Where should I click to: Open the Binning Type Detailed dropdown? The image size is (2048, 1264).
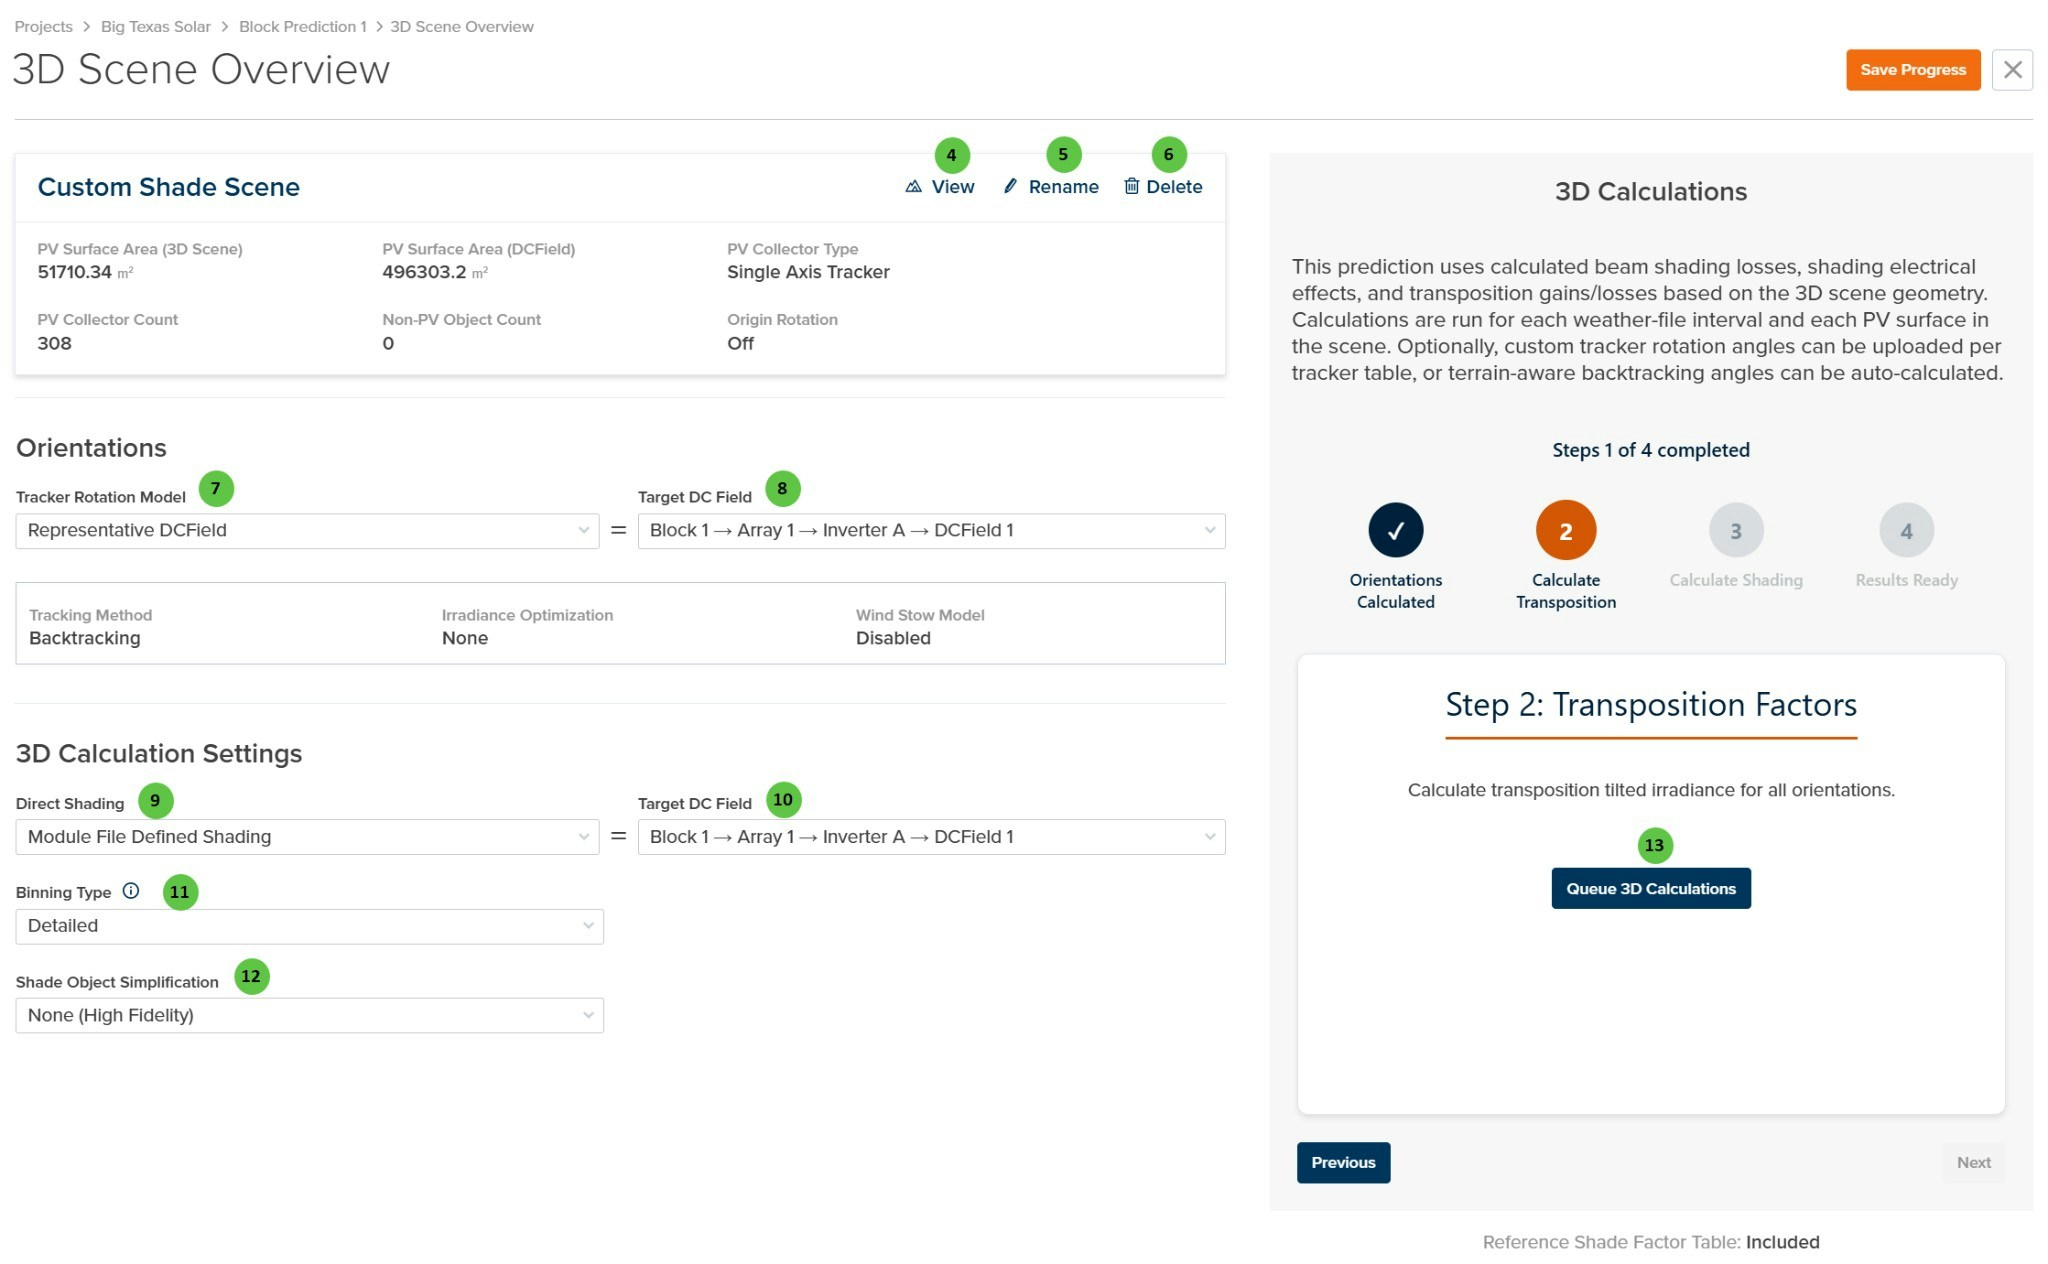click(309, 926)
